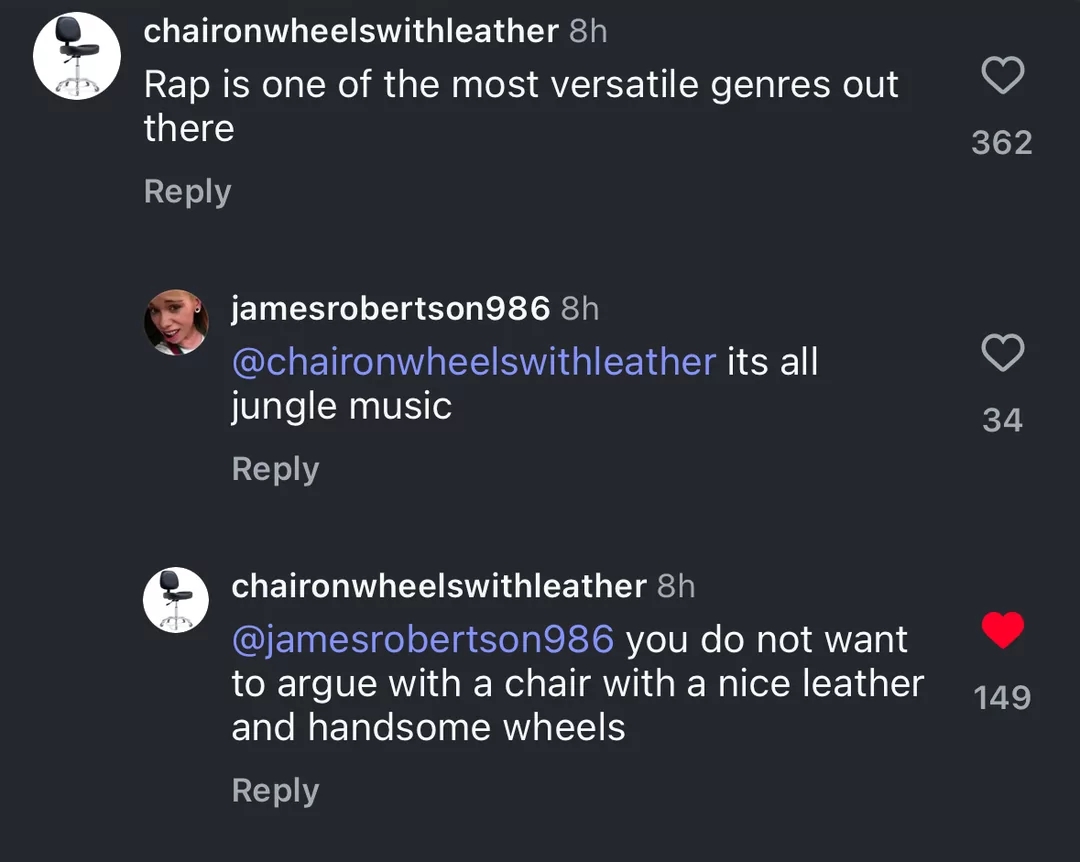Like the 'its all jungle music' reply

pos(1002,352)
